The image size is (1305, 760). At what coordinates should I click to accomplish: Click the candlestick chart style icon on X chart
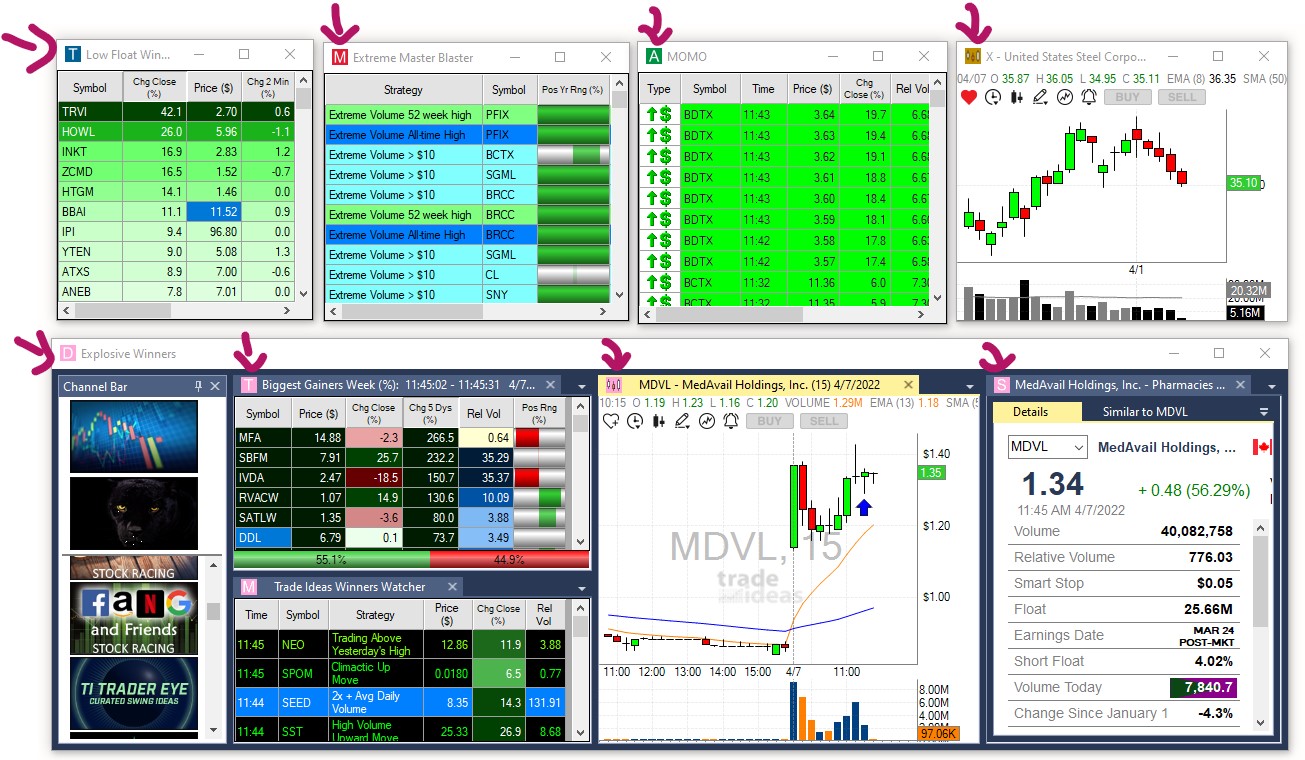(x=1017, y=97)
